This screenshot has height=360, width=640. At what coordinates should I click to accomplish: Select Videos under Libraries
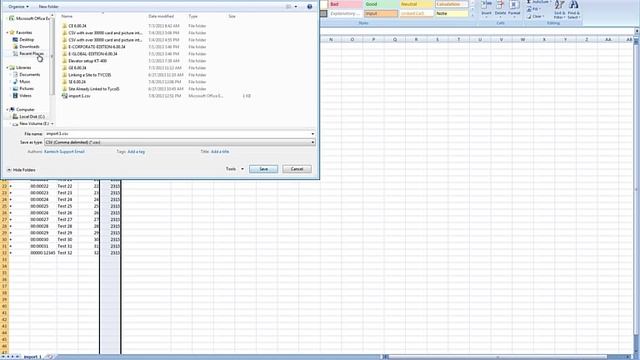point(25,96)
